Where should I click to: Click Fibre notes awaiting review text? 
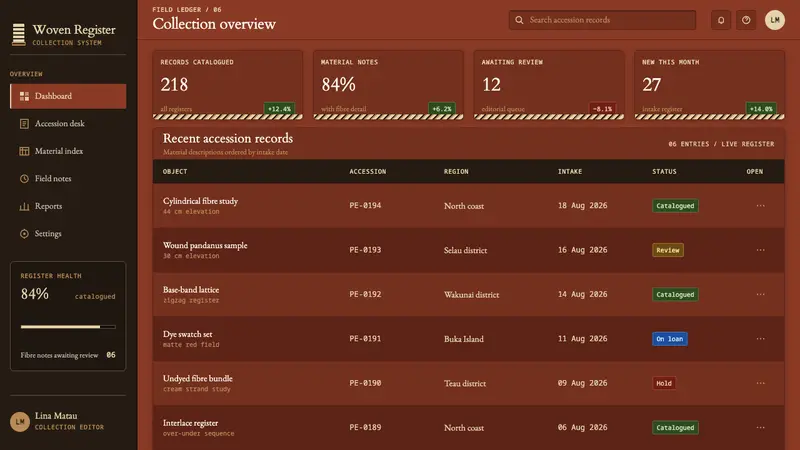pyautogui.click(x=59, y=355)
